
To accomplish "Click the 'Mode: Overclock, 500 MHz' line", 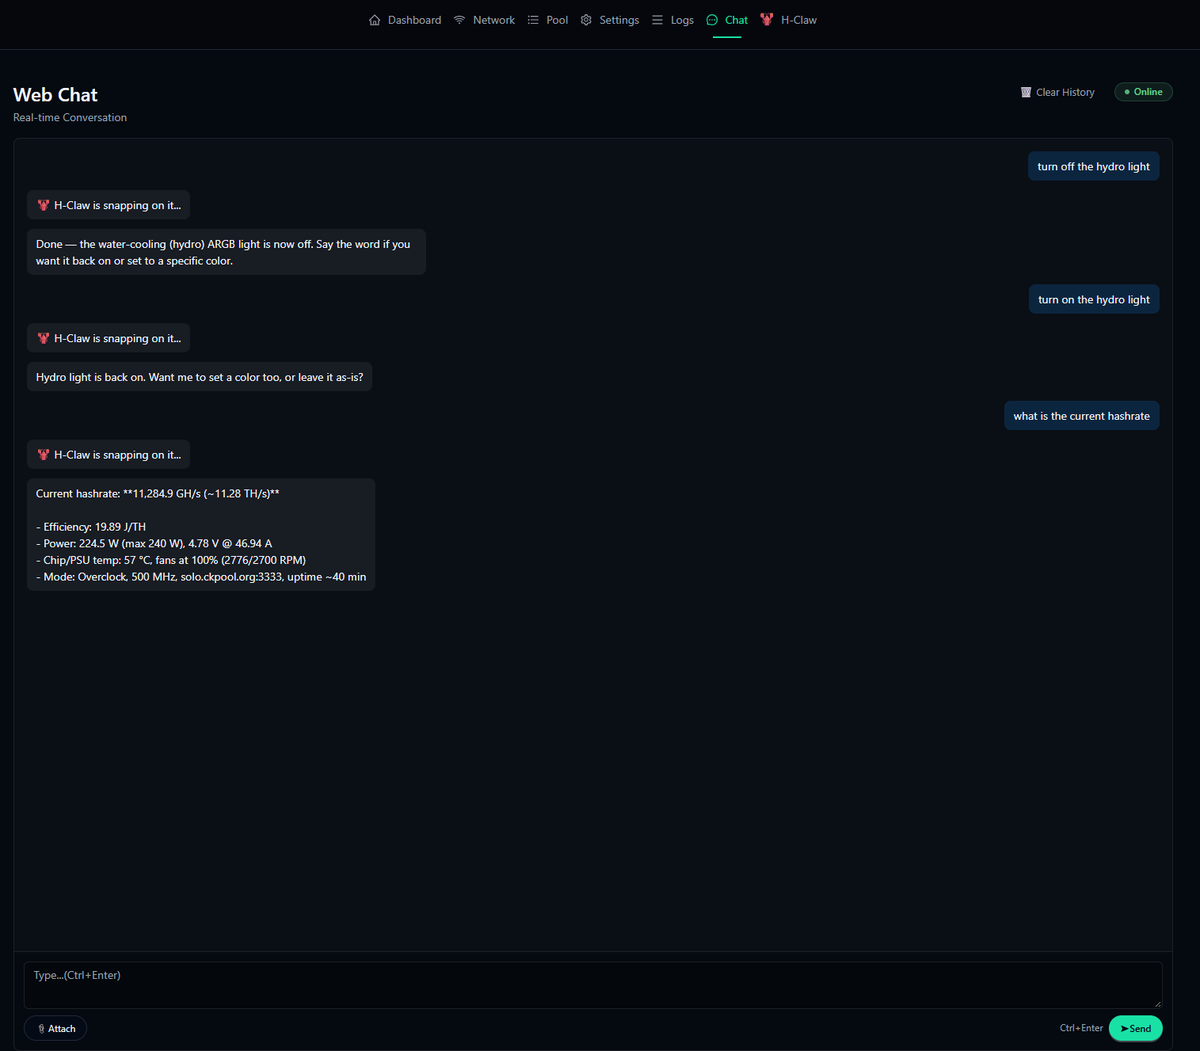I will click(201, 577).
